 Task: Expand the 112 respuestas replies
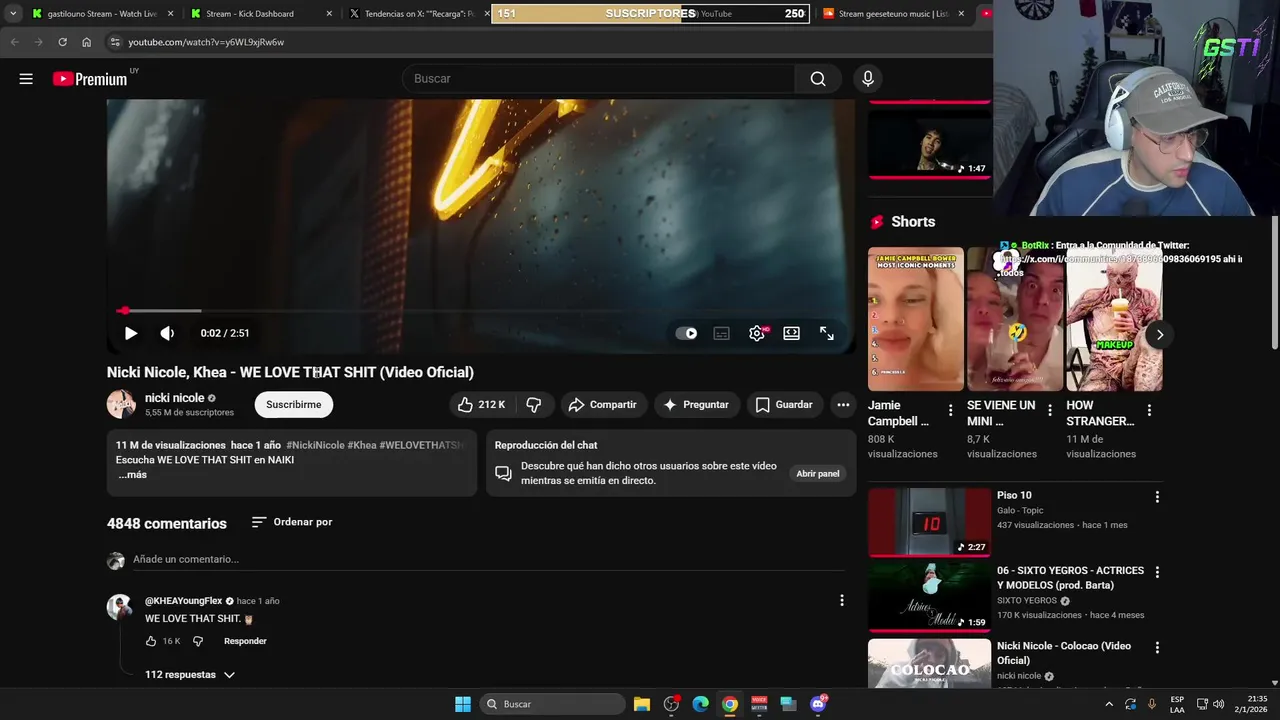click(190, 675)
